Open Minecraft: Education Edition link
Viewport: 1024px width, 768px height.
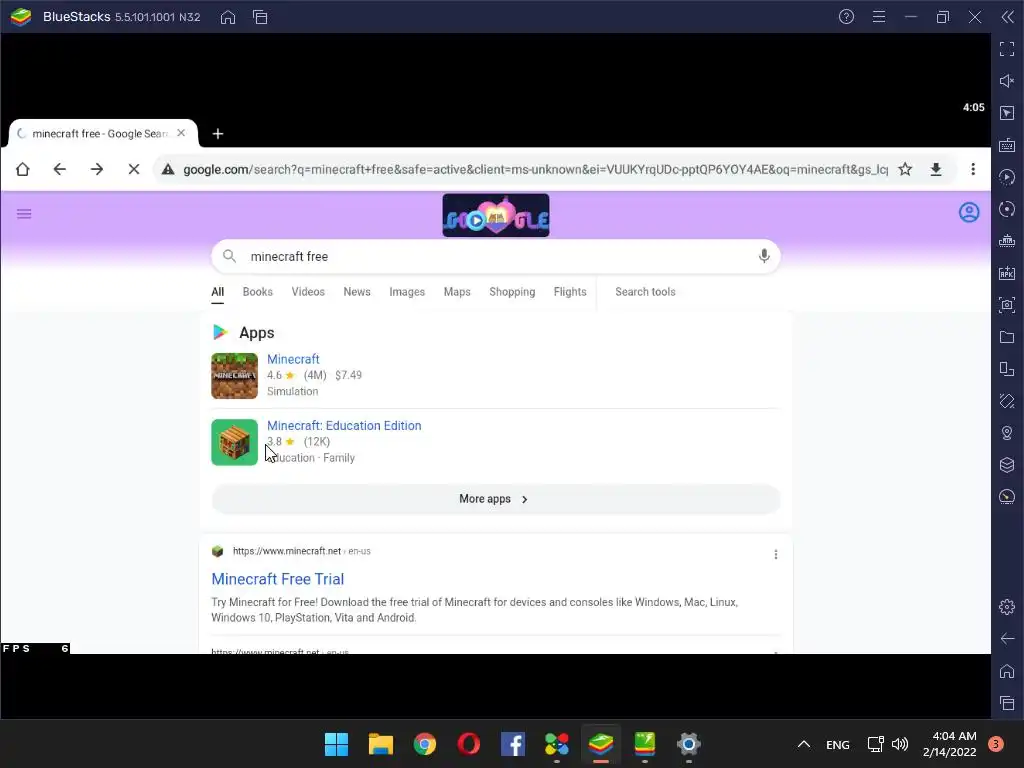344,425
